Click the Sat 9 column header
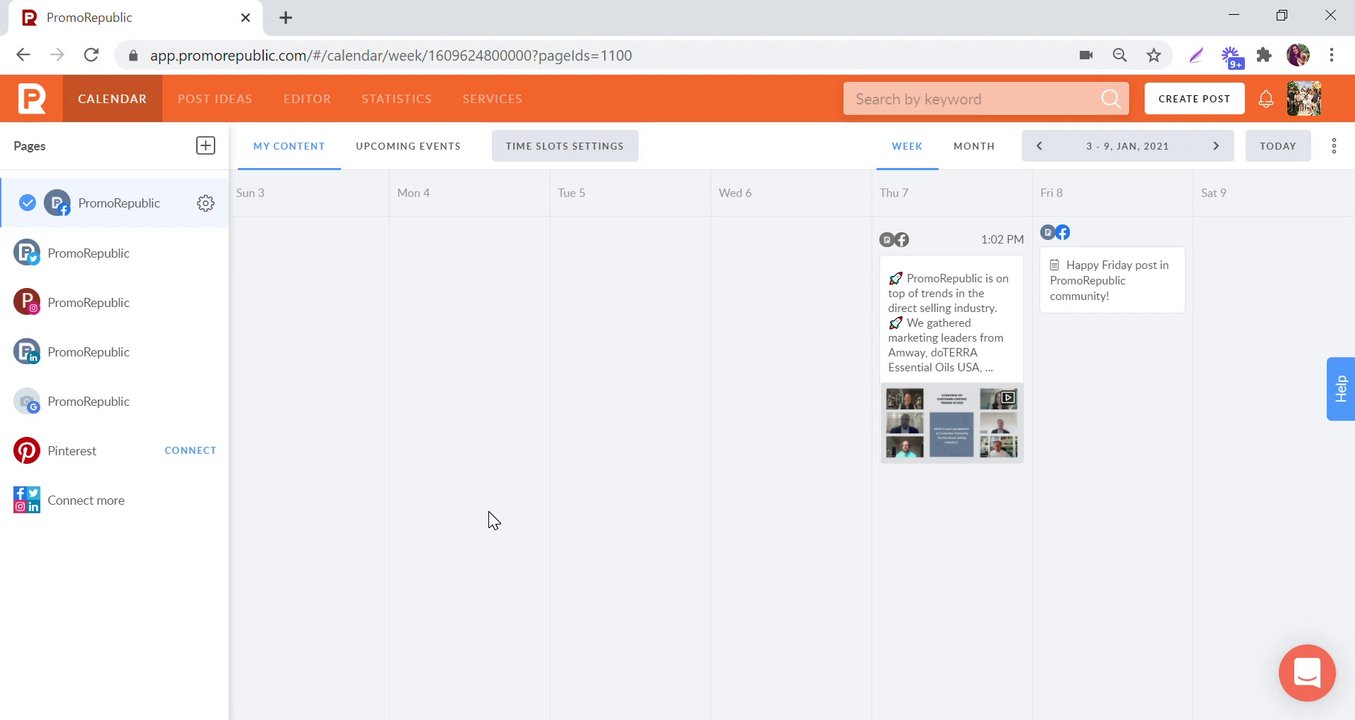 pyautogui.click(x=1213, y=193)
